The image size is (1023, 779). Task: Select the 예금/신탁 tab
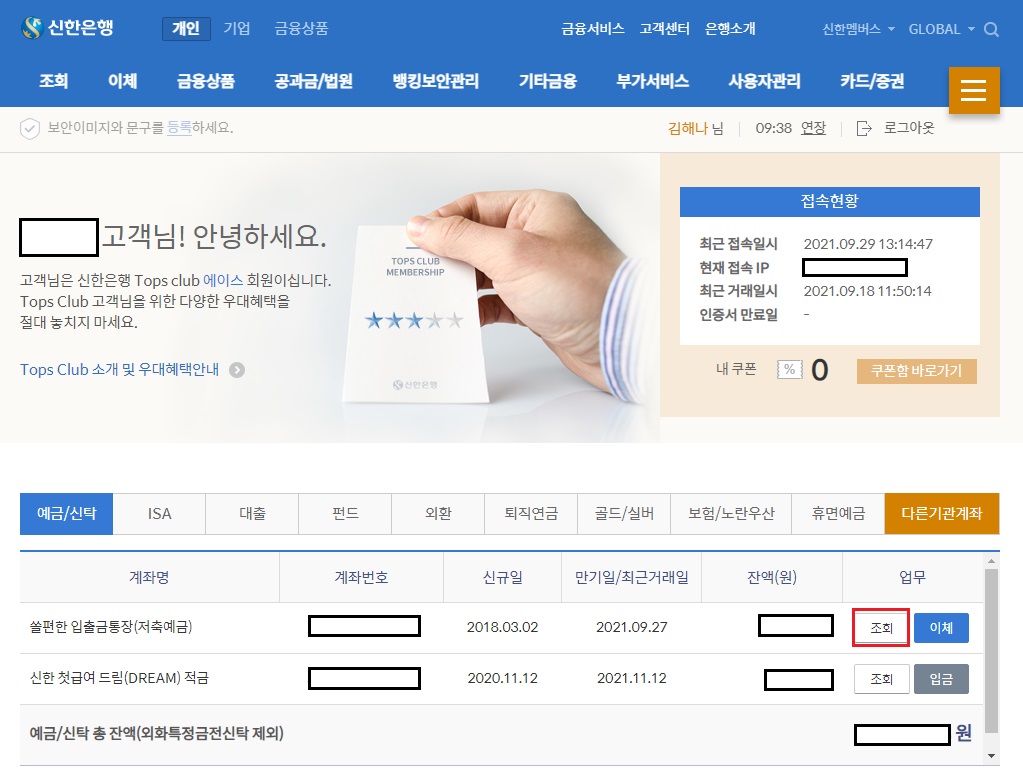67,514
